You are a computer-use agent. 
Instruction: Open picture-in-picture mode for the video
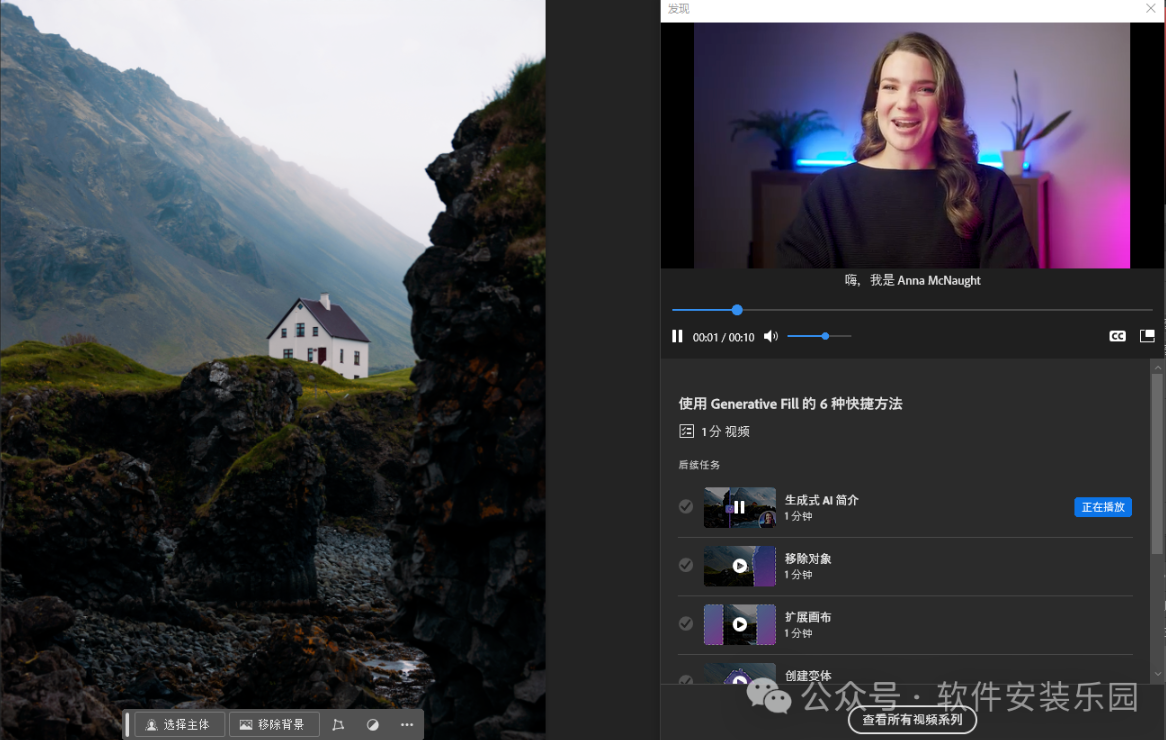1147,337
